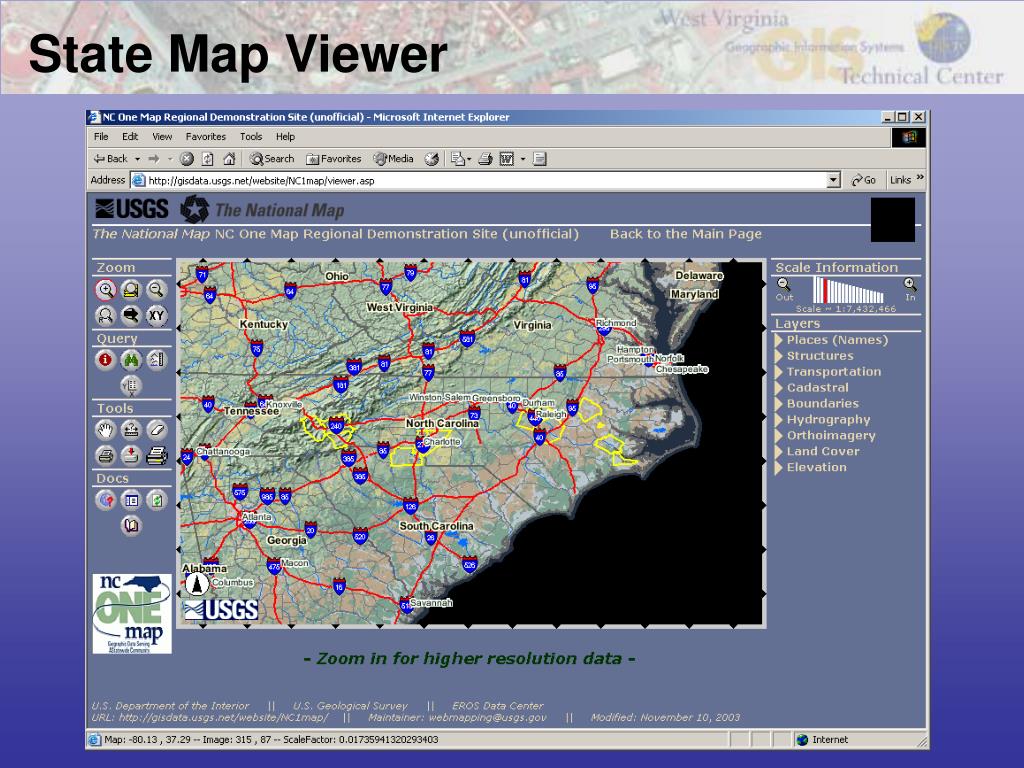Click the zoom to previous extent icon
Image resolution: width=1024 pixels, height=768 pixels.
point(106,315)
